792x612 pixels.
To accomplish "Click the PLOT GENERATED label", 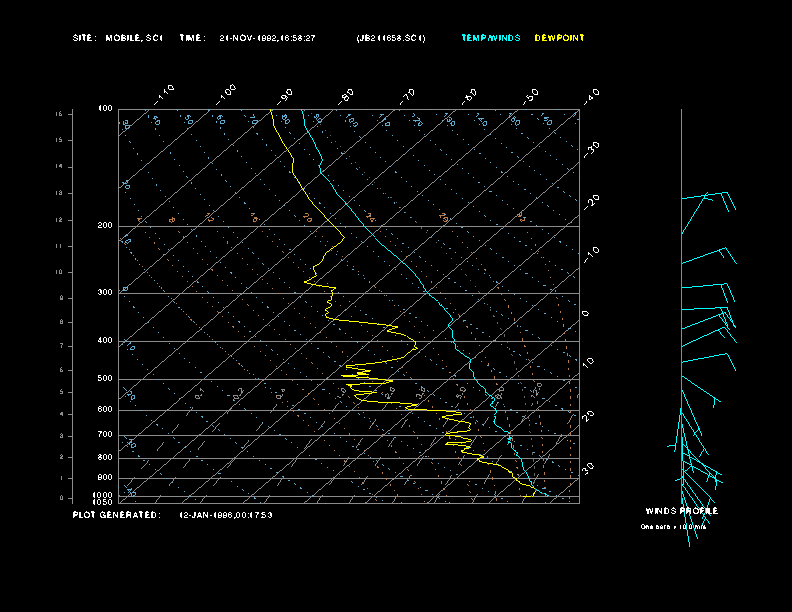I will 115,515.
